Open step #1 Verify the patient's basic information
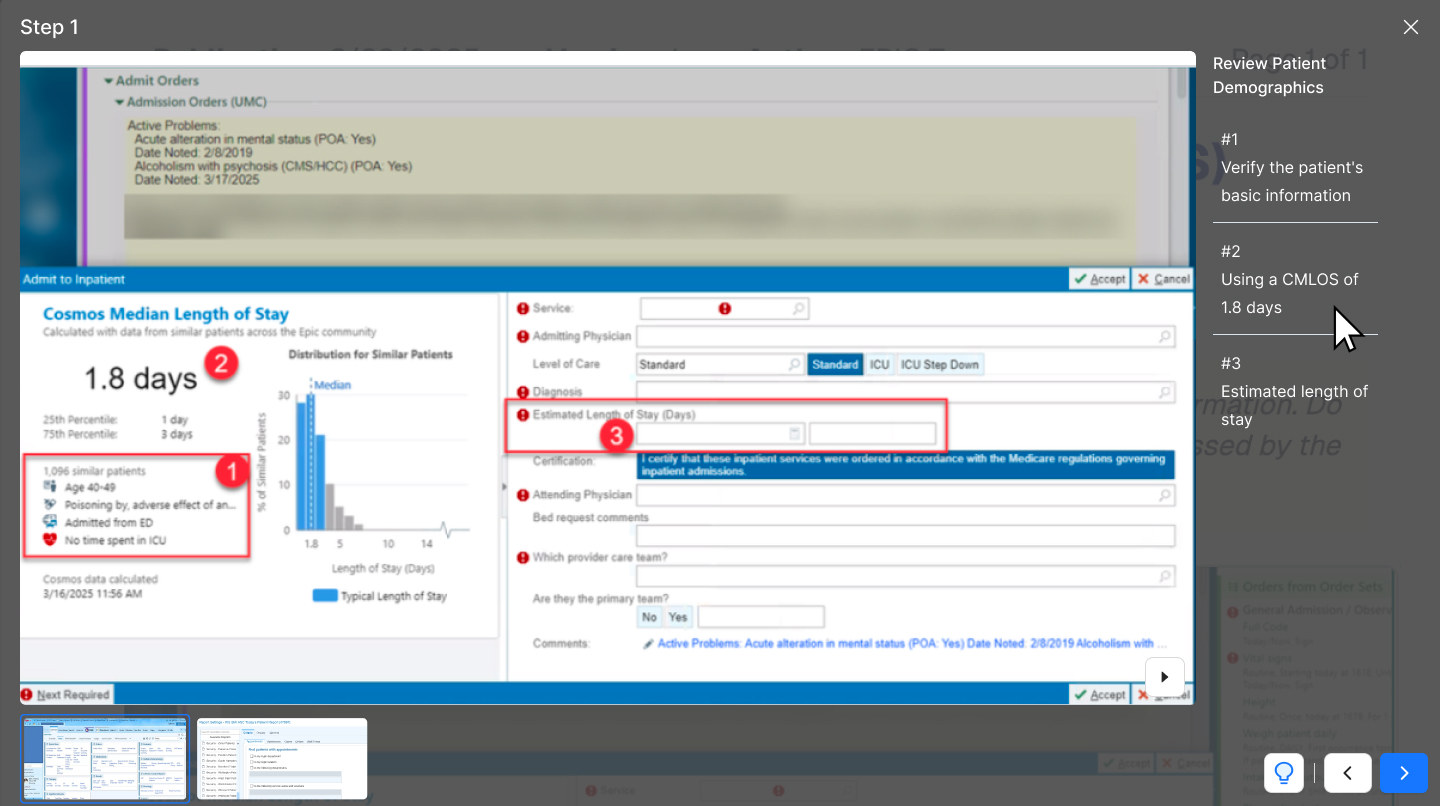Image resolution: width=1440 pixels, height=806 pixels. 1295,167
